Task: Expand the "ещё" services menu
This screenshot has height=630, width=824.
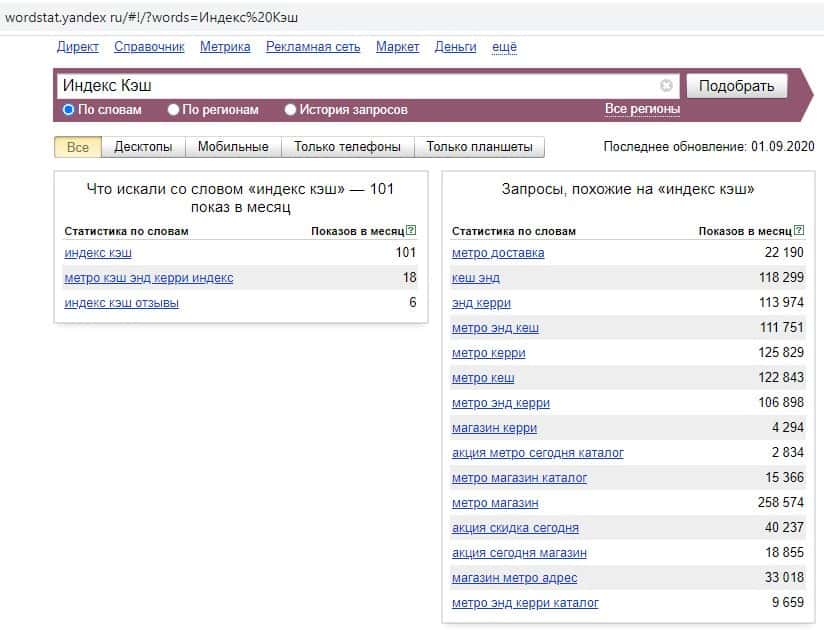Action: tap(504, 47)
